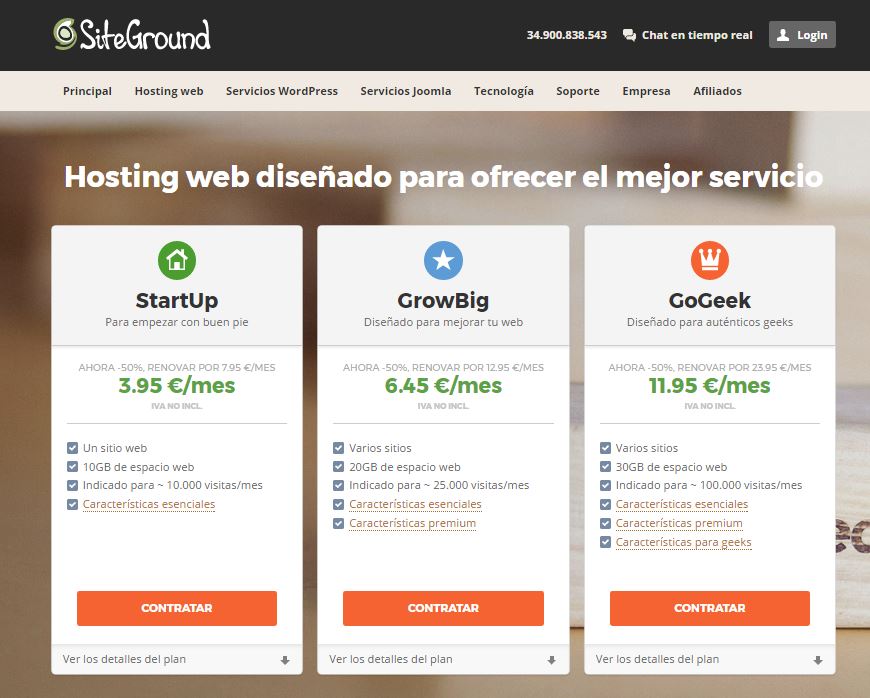Click 'Para empezar con buen pie' subtitle

(177, 322)
